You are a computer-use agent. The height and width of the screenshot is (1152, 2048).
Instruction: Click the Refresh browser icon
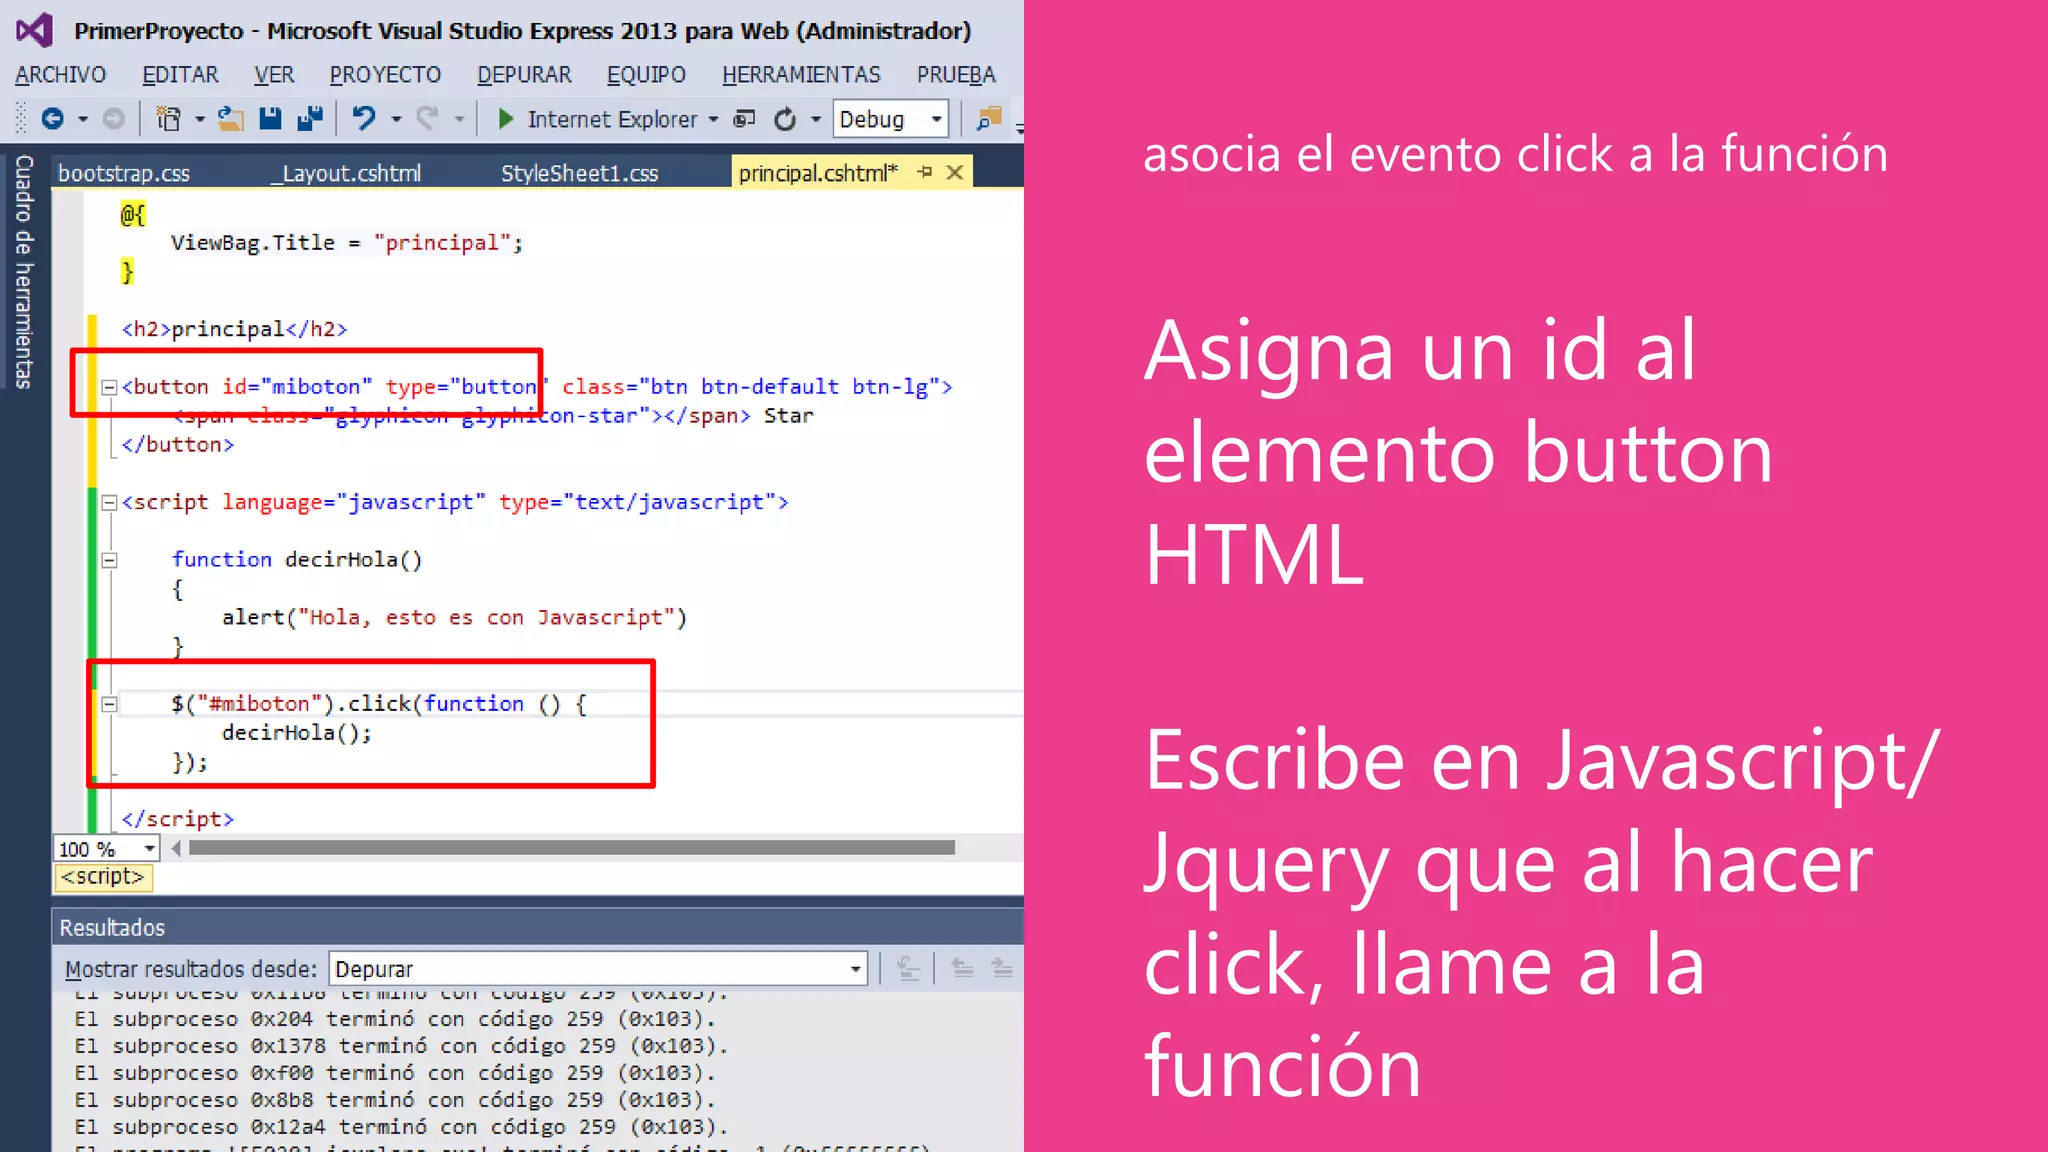coord(785,119)
